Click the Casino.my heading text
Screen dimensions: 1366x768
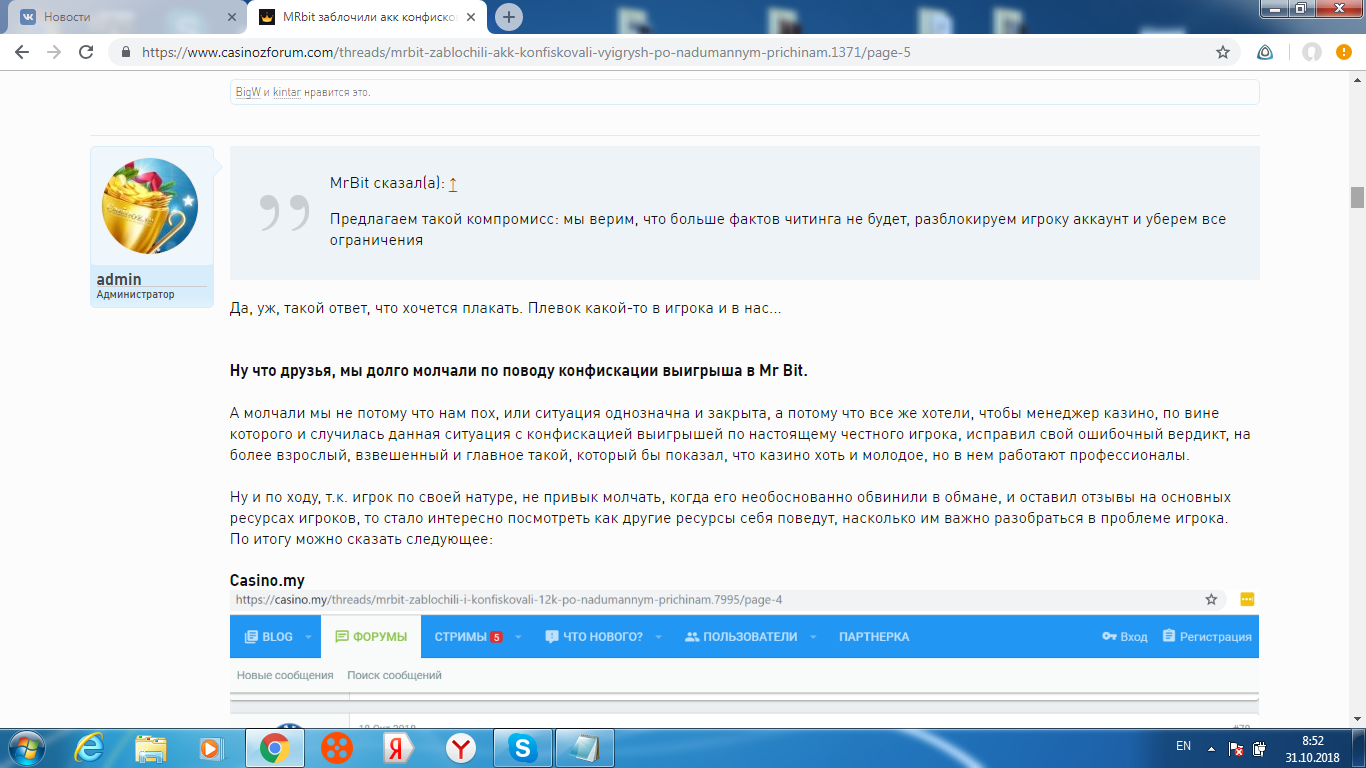267,580
